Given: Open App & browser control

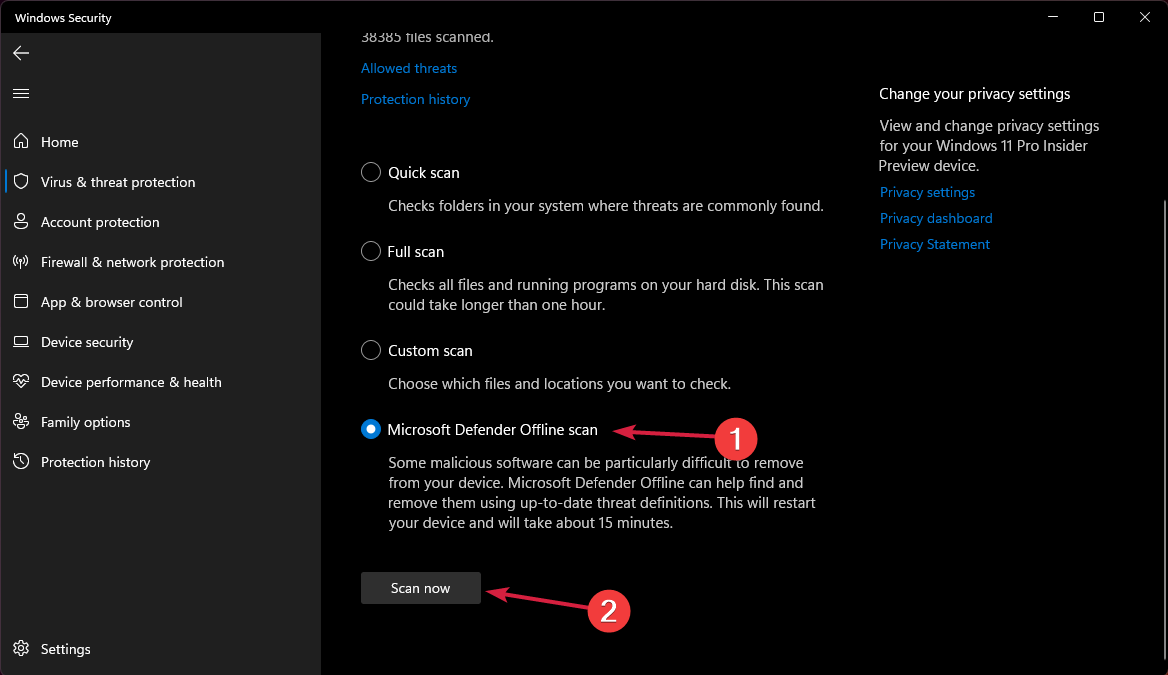Looking at the screenshot, I should coord(21,302).
